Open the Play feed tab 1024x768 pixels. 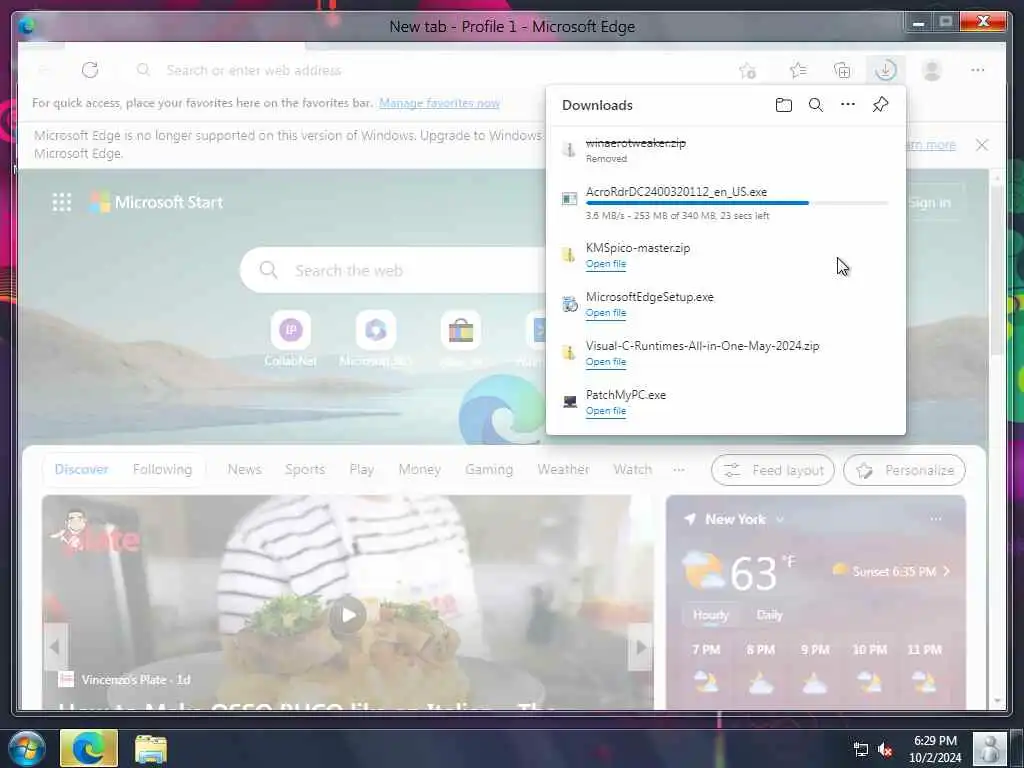point(362,470)
